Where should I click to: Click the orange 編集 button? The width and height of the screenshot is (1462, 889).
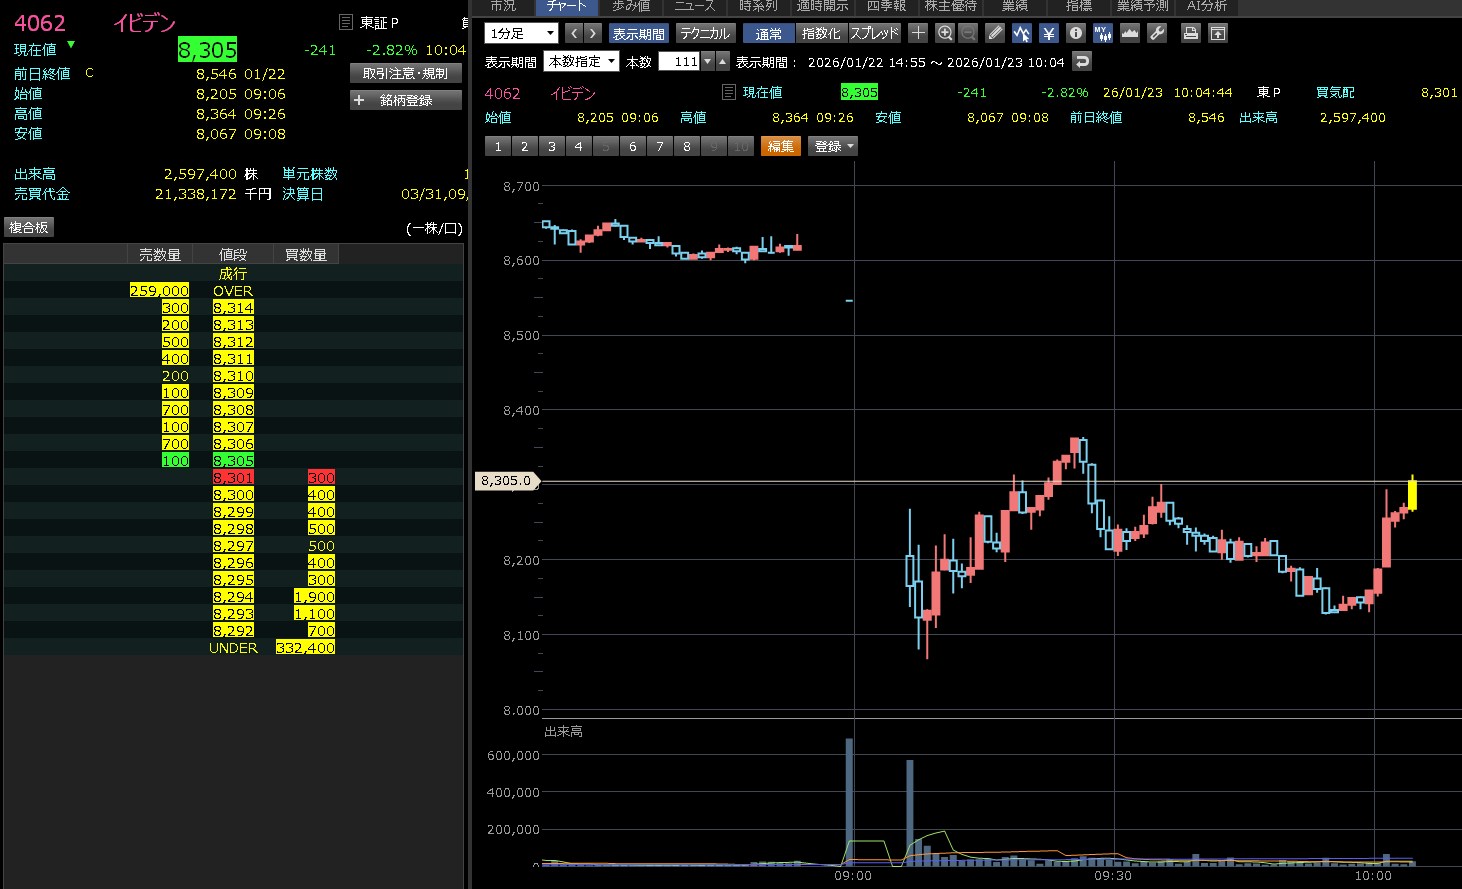tap(780, 146)
